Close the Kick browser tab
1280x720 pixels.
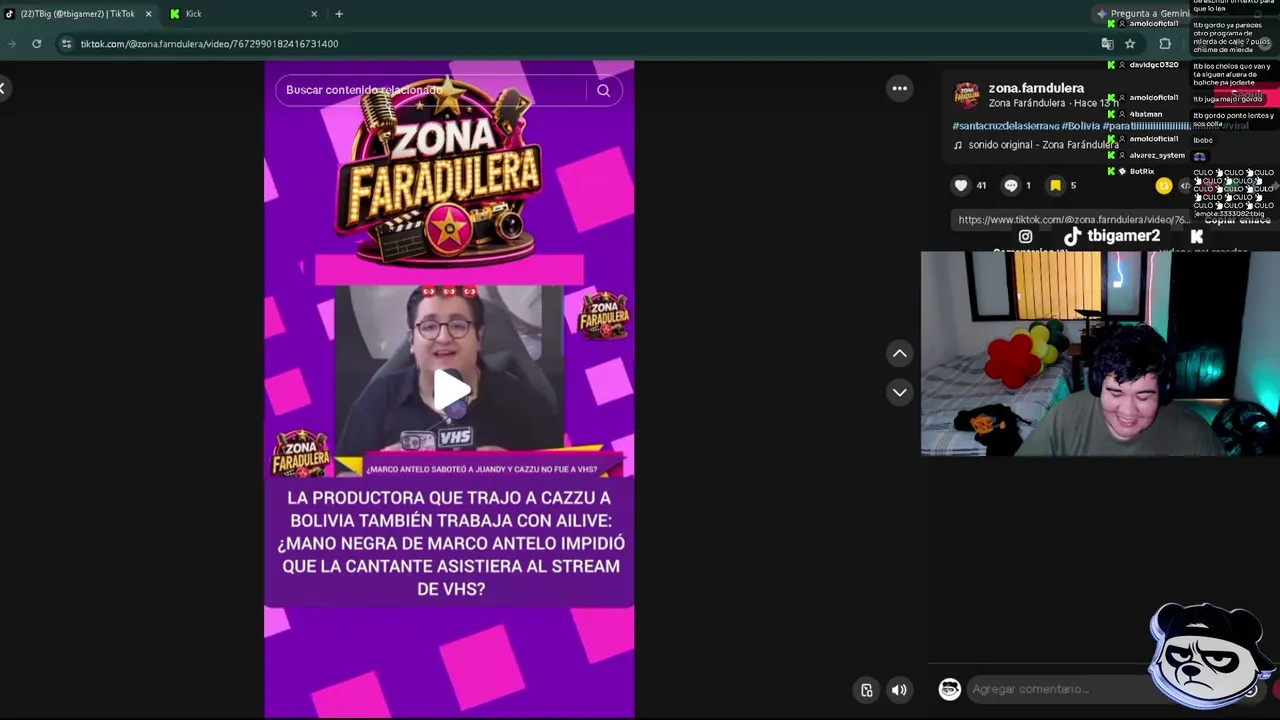314,14
